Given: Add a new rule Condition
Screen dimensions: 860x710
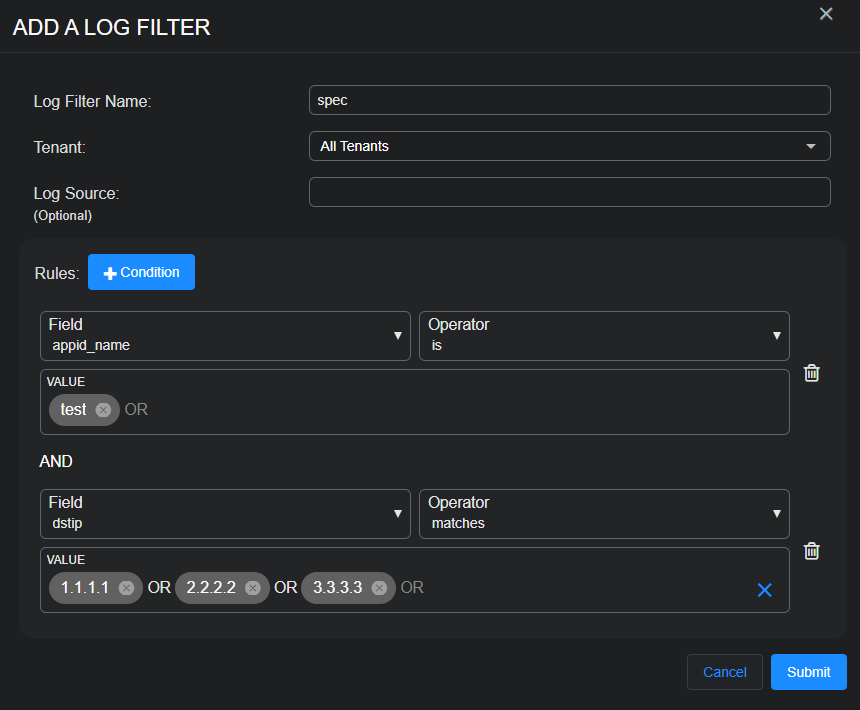Looking at the screenshot, I should tap(141, 272).
